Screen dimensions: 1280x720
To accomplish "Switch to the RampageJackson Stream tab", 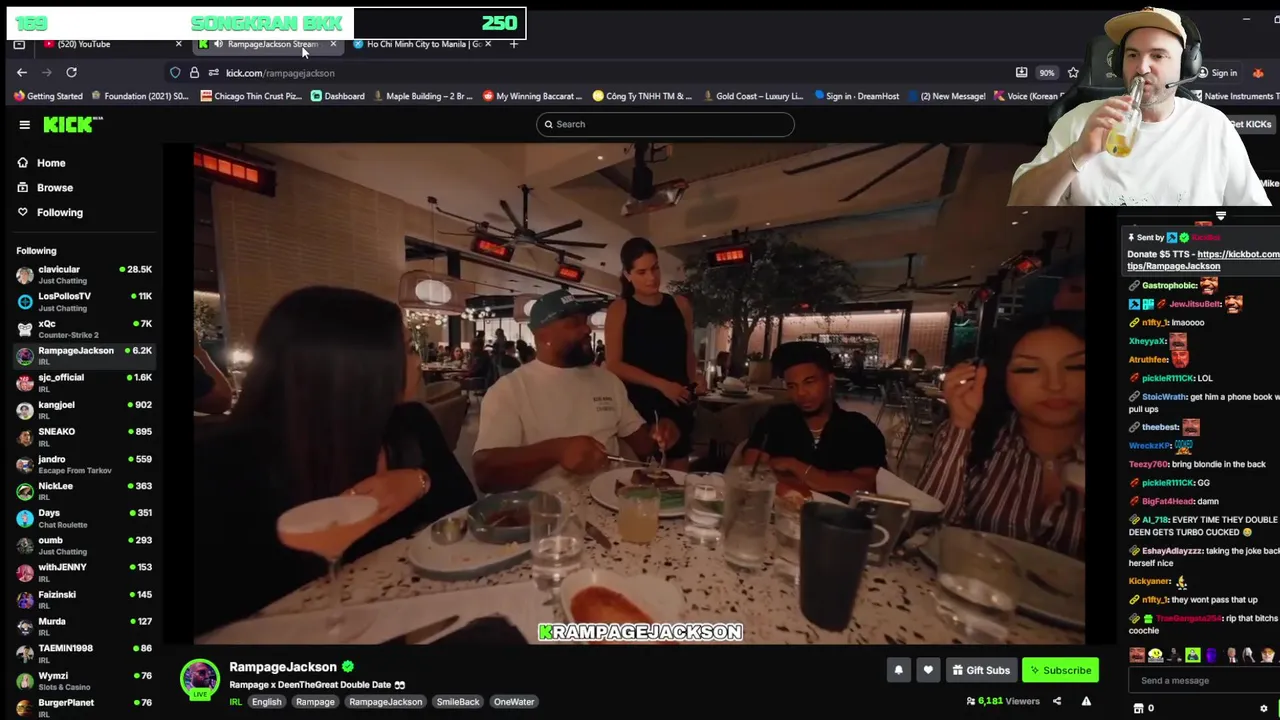I will click(268, 44).
